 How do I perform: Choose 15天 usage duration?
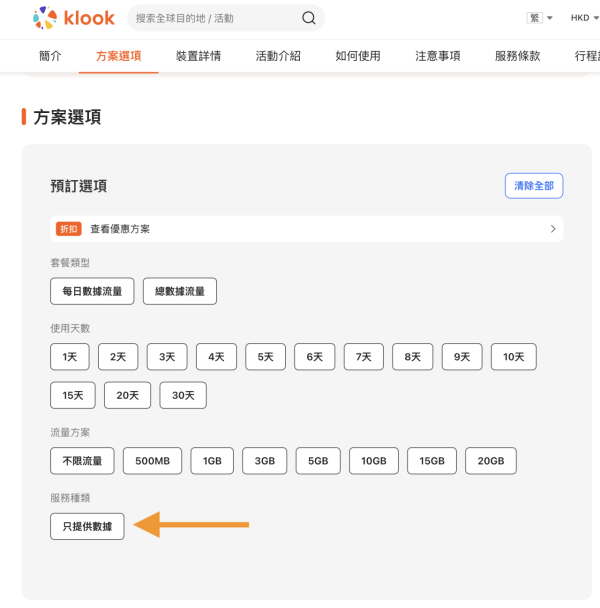(x=73, y=395)
